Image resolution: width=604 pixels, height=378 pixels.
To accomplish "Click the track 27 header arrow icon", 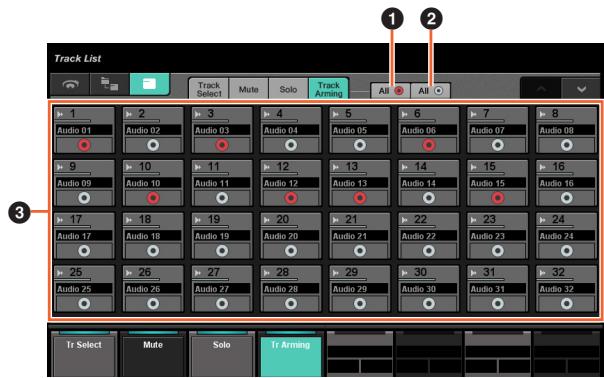I will tap(198, 272).
